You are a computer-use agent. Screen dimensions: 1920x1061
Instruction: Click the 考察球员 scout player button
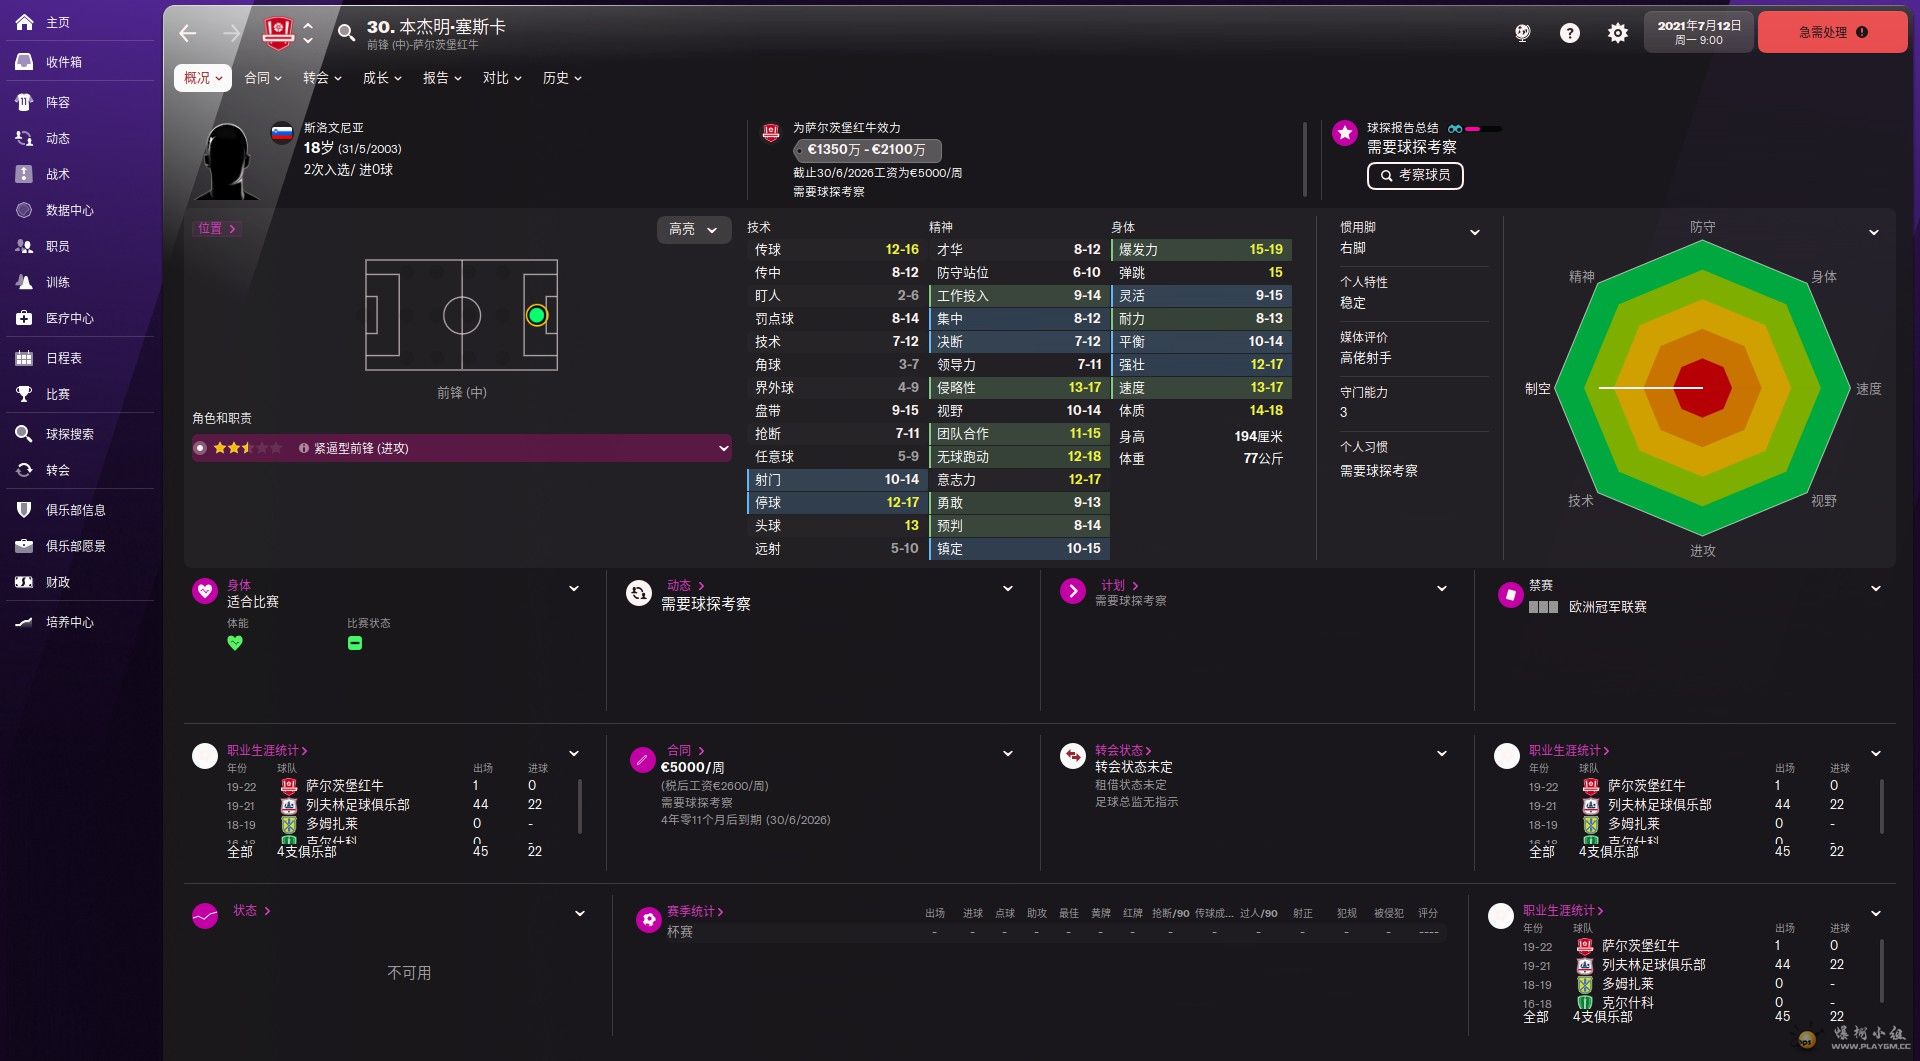tap(1415, 176)
